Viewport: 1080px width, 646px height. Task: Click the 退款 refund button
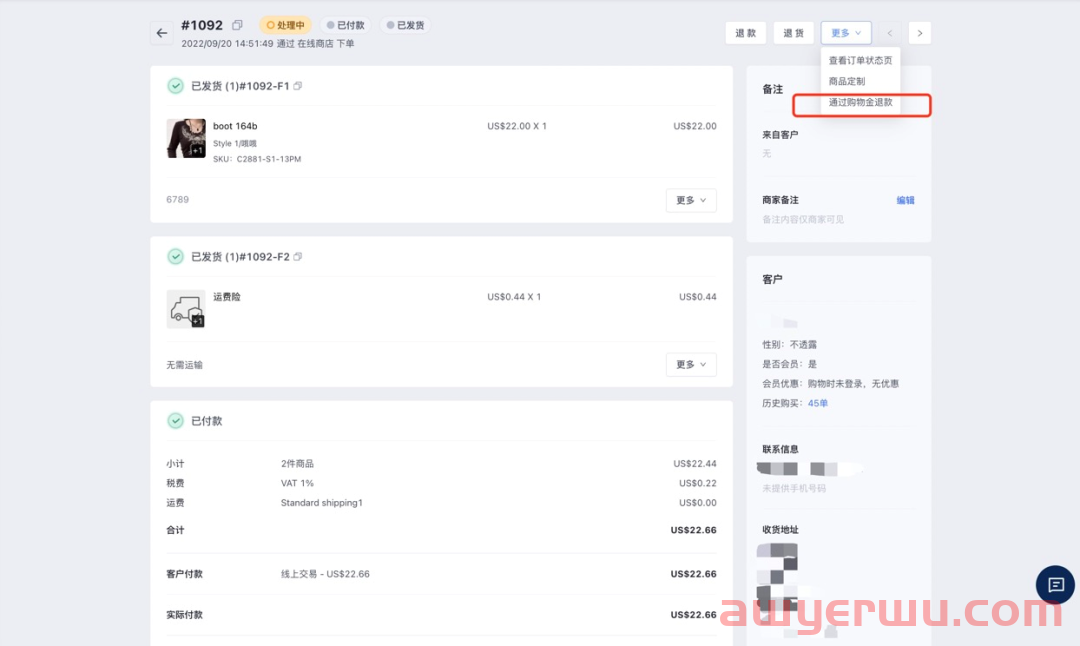[x=746, y=33]
